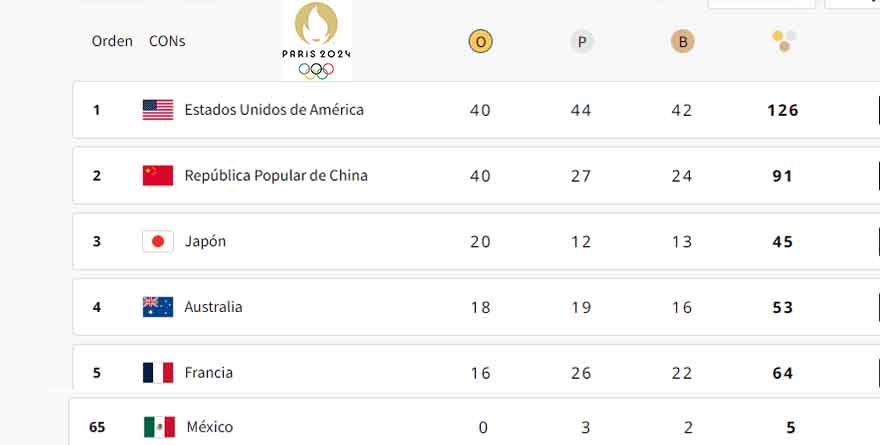Click the bronze medal column icon
Screen dimensions: 880x445
tap(682, 41)
